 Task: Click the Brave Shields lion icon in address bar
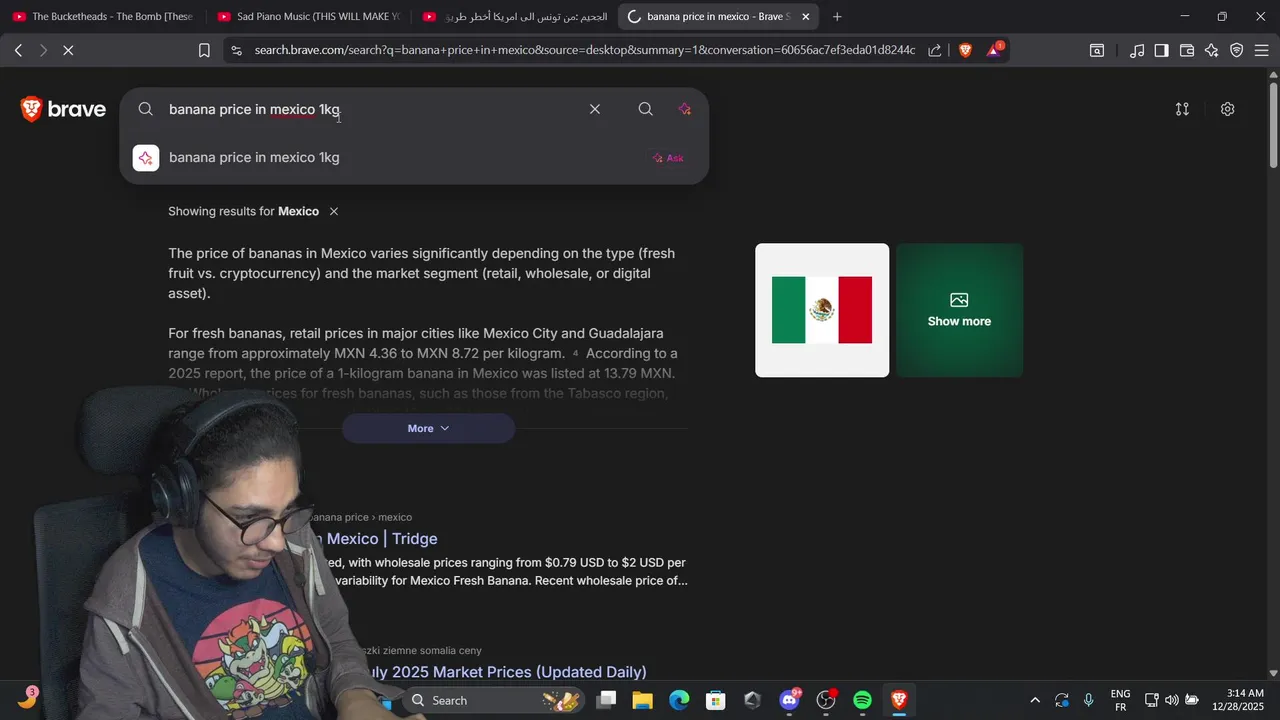[965, 50]
